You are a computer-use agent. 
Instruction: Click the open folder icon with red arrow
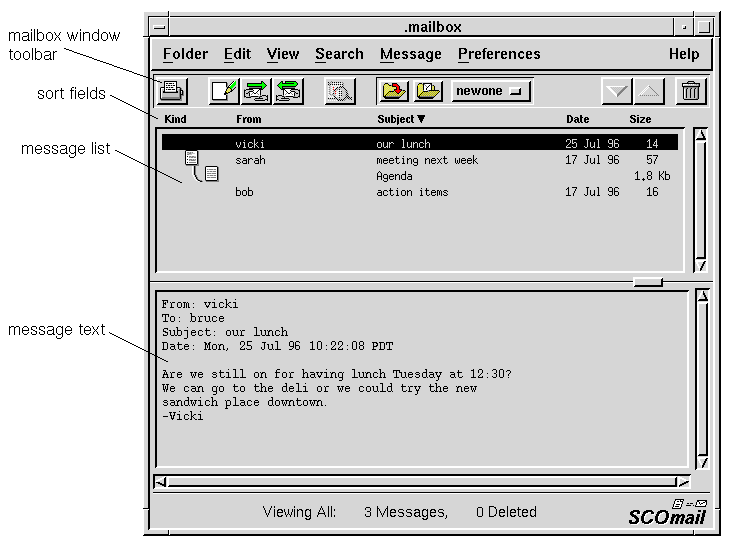click(x=394, y=92)
